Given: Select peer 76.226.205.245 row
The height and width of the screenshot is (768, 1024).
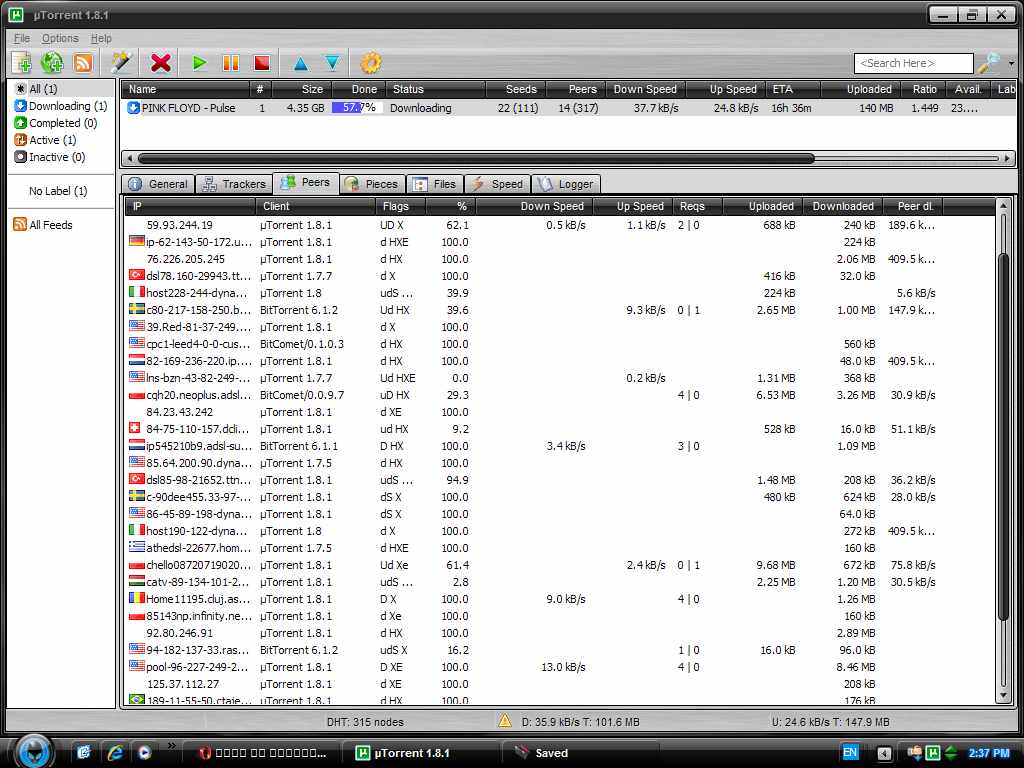Looking at the screenshot, I should point(560,259).
